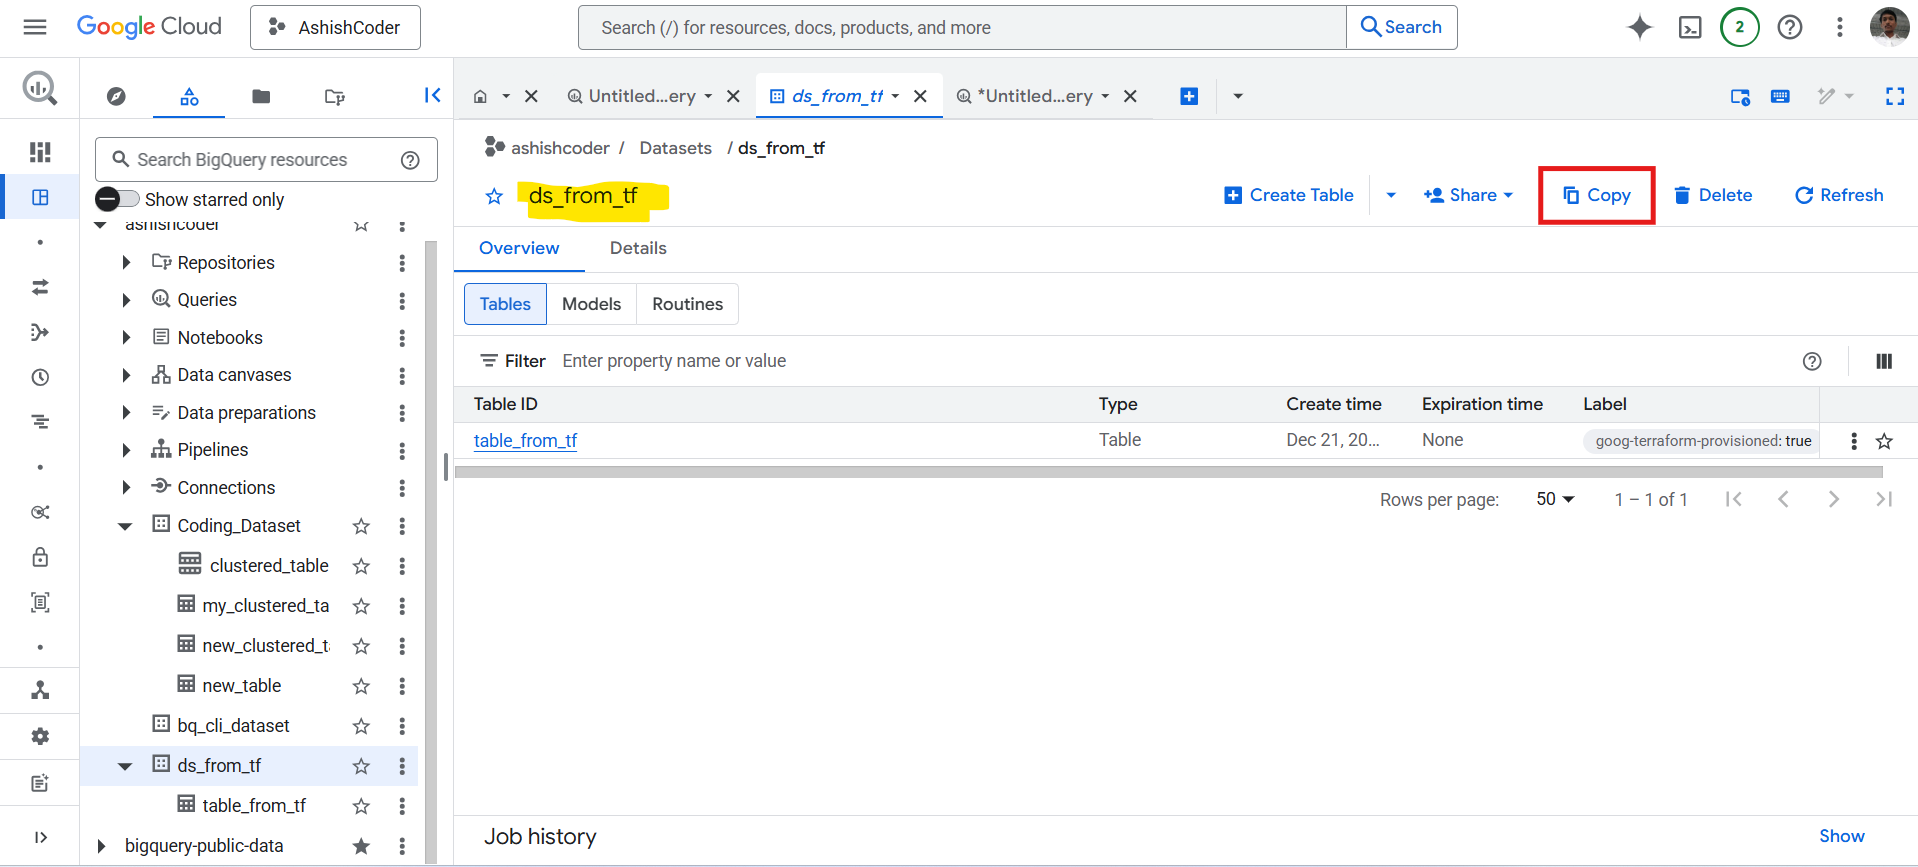Toggle Show starred only switch
This screenshot has width=1918, height=867.
[117, 199]
